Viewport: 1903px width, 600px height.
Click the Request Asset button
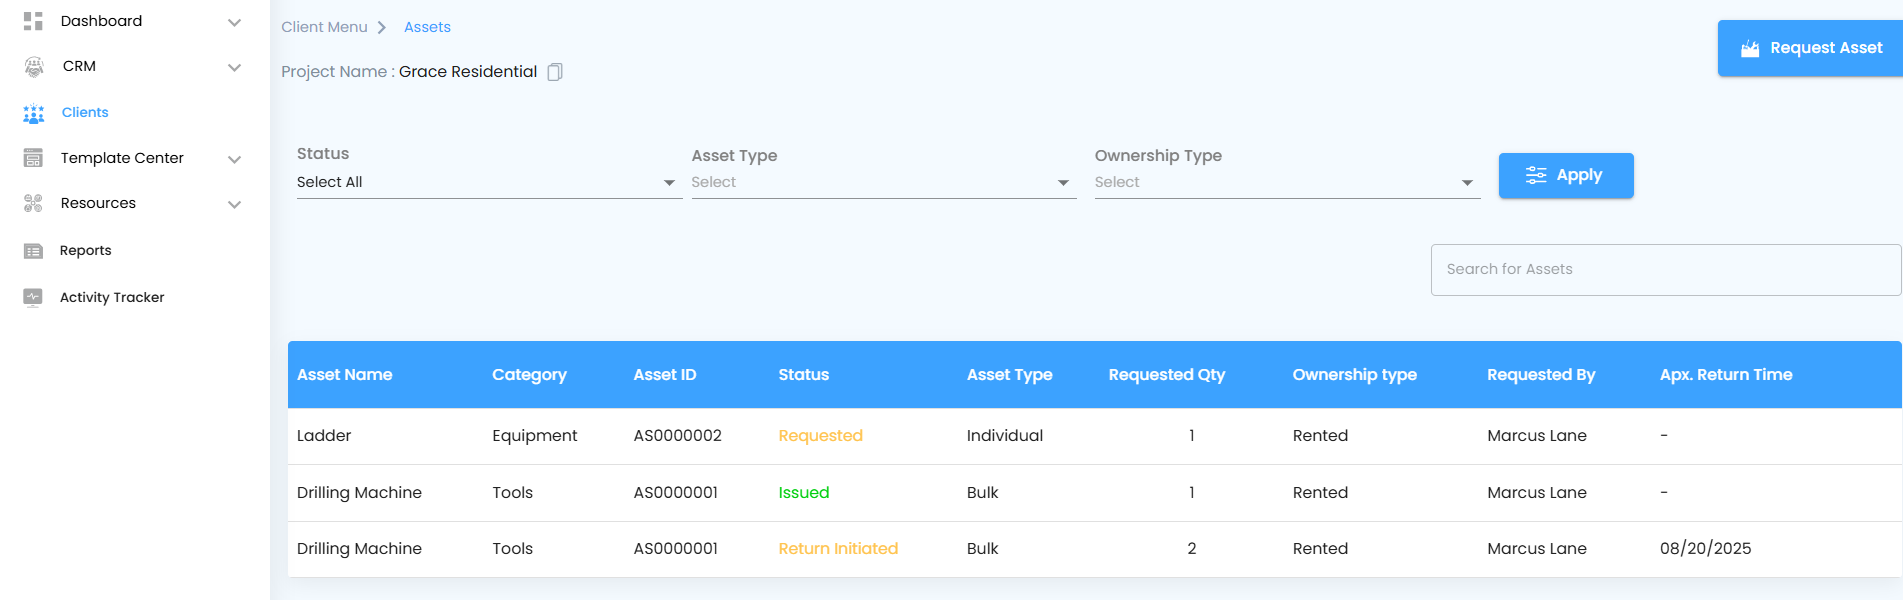(x=1810, y=48)
